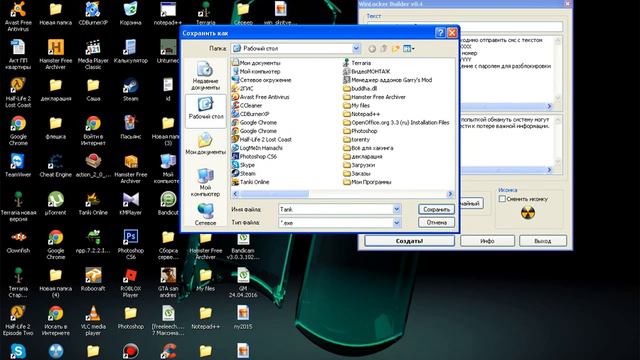Screen dimensions: 640x360
Task: Click the horizontal scrollbar thumb in the file list
Action: coord(273,194)
